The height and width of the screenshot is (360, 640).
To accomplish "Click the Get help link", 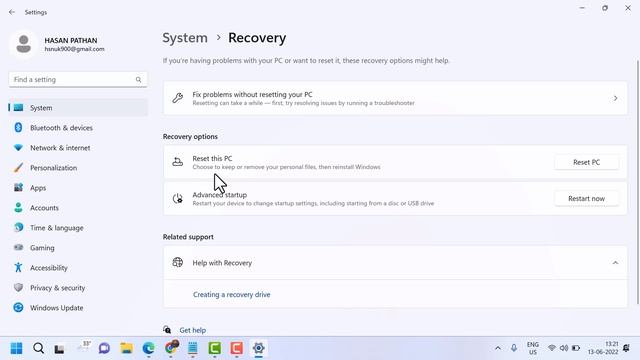I will [192, 330].
